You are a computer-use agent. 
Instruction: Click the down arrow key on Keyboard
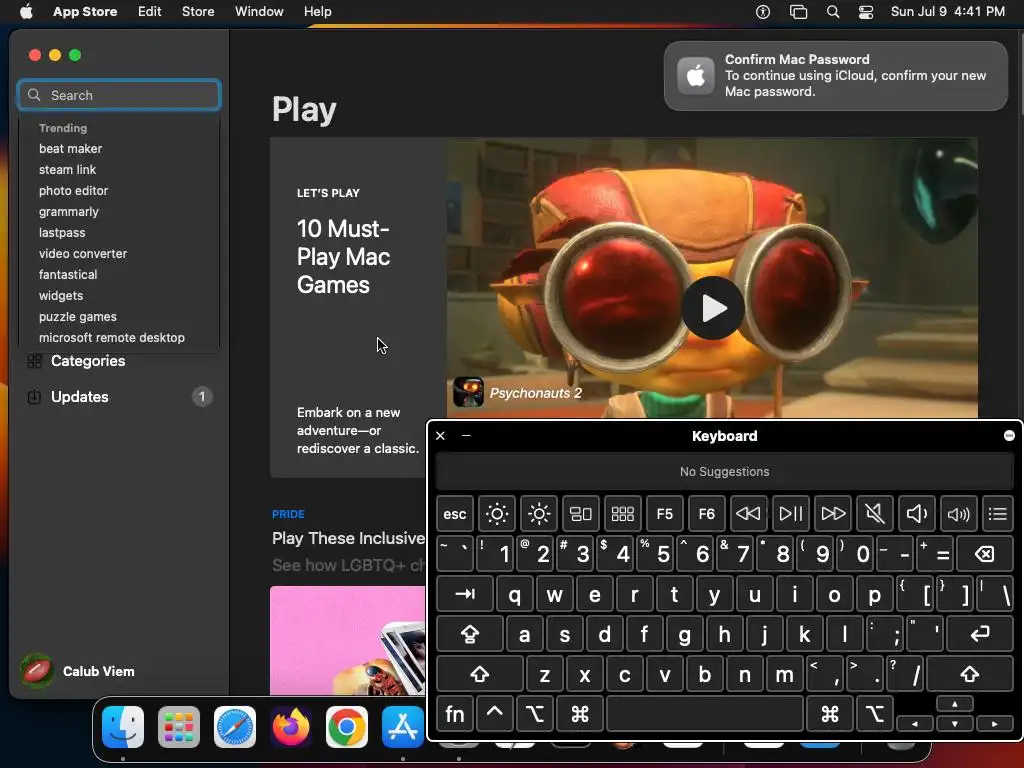(954, 724)
